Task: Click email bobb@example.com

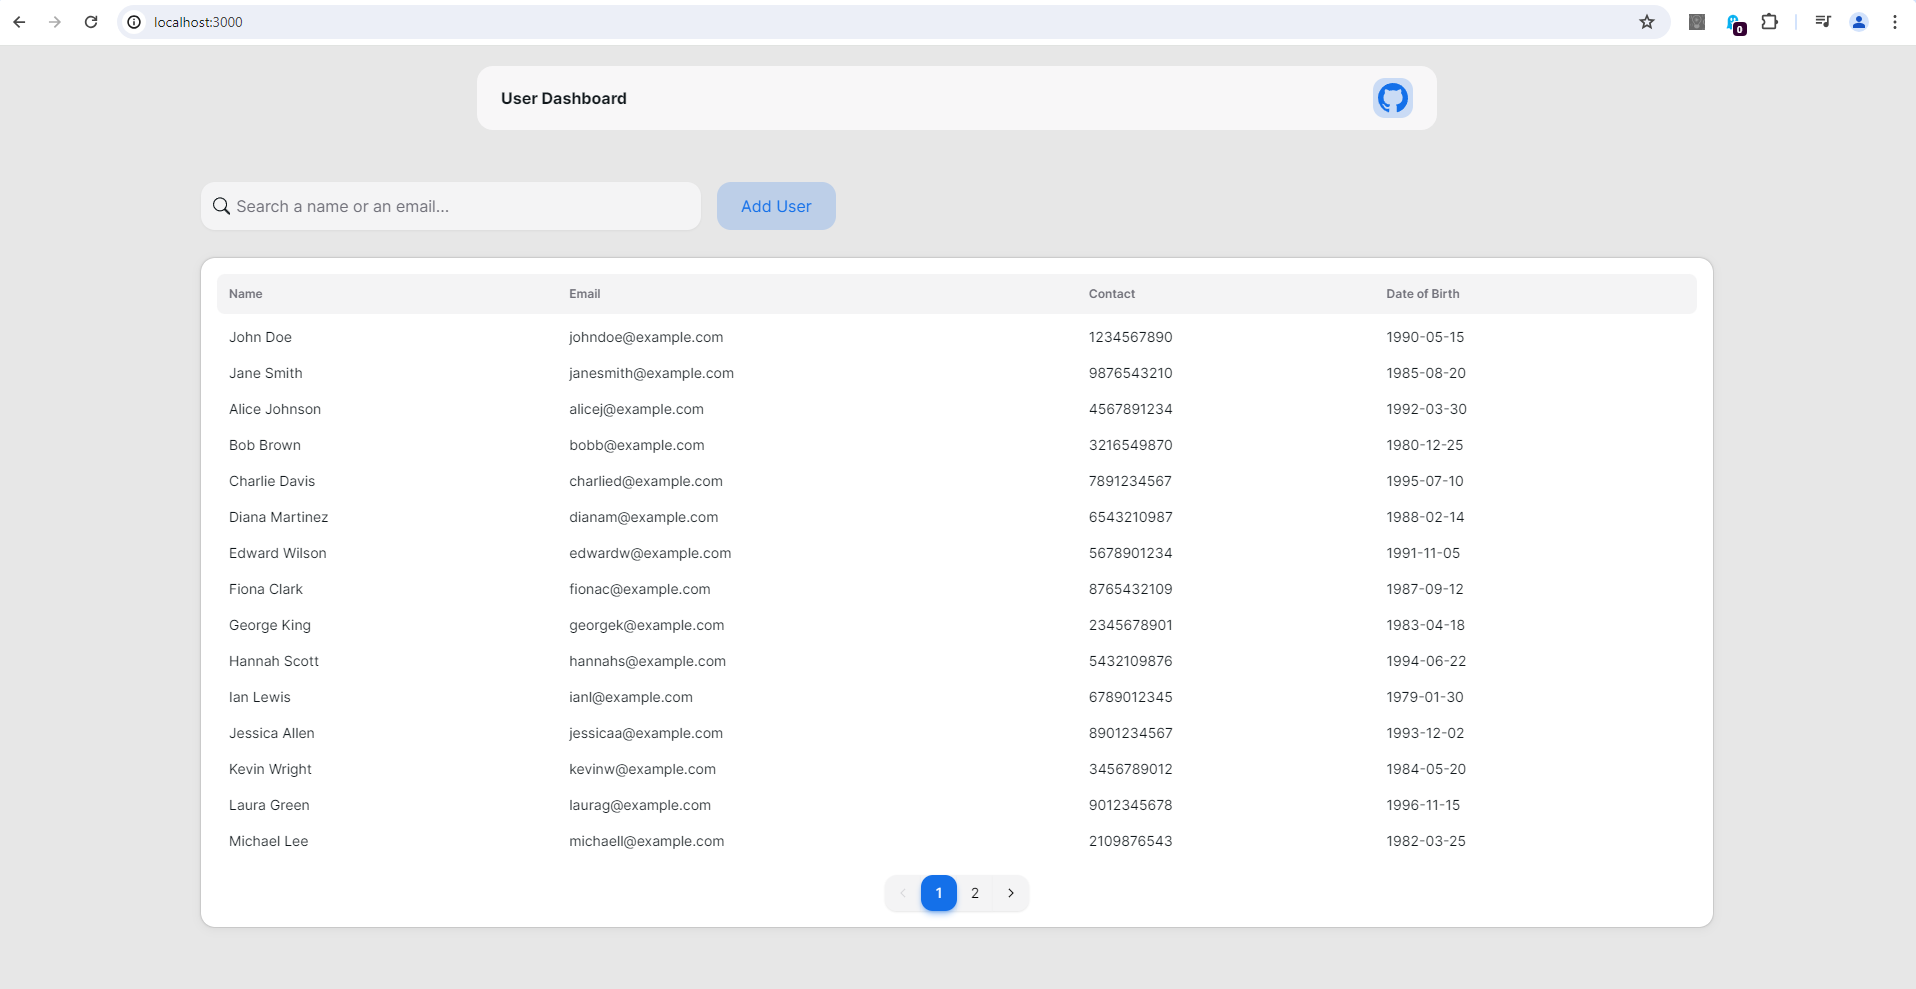Action: (x=637, y=445)
